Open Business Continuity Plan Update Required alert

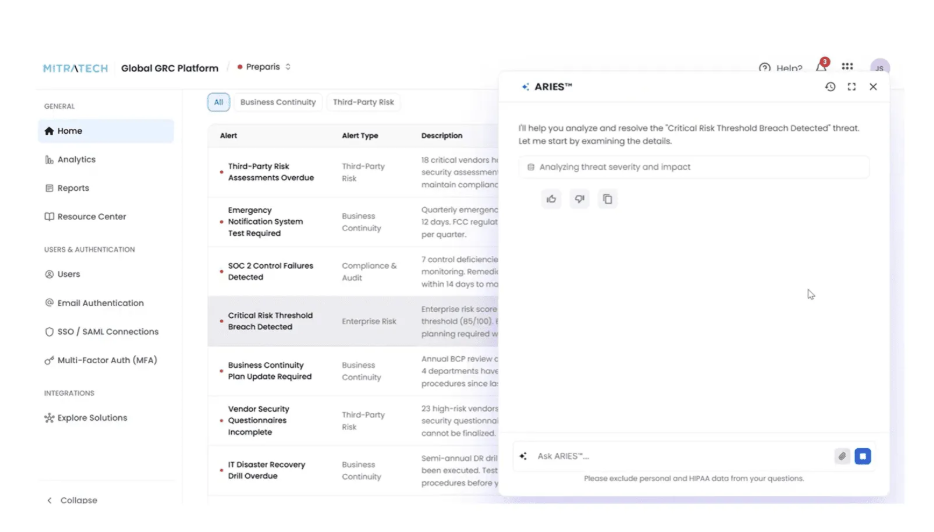coord(269,371)
